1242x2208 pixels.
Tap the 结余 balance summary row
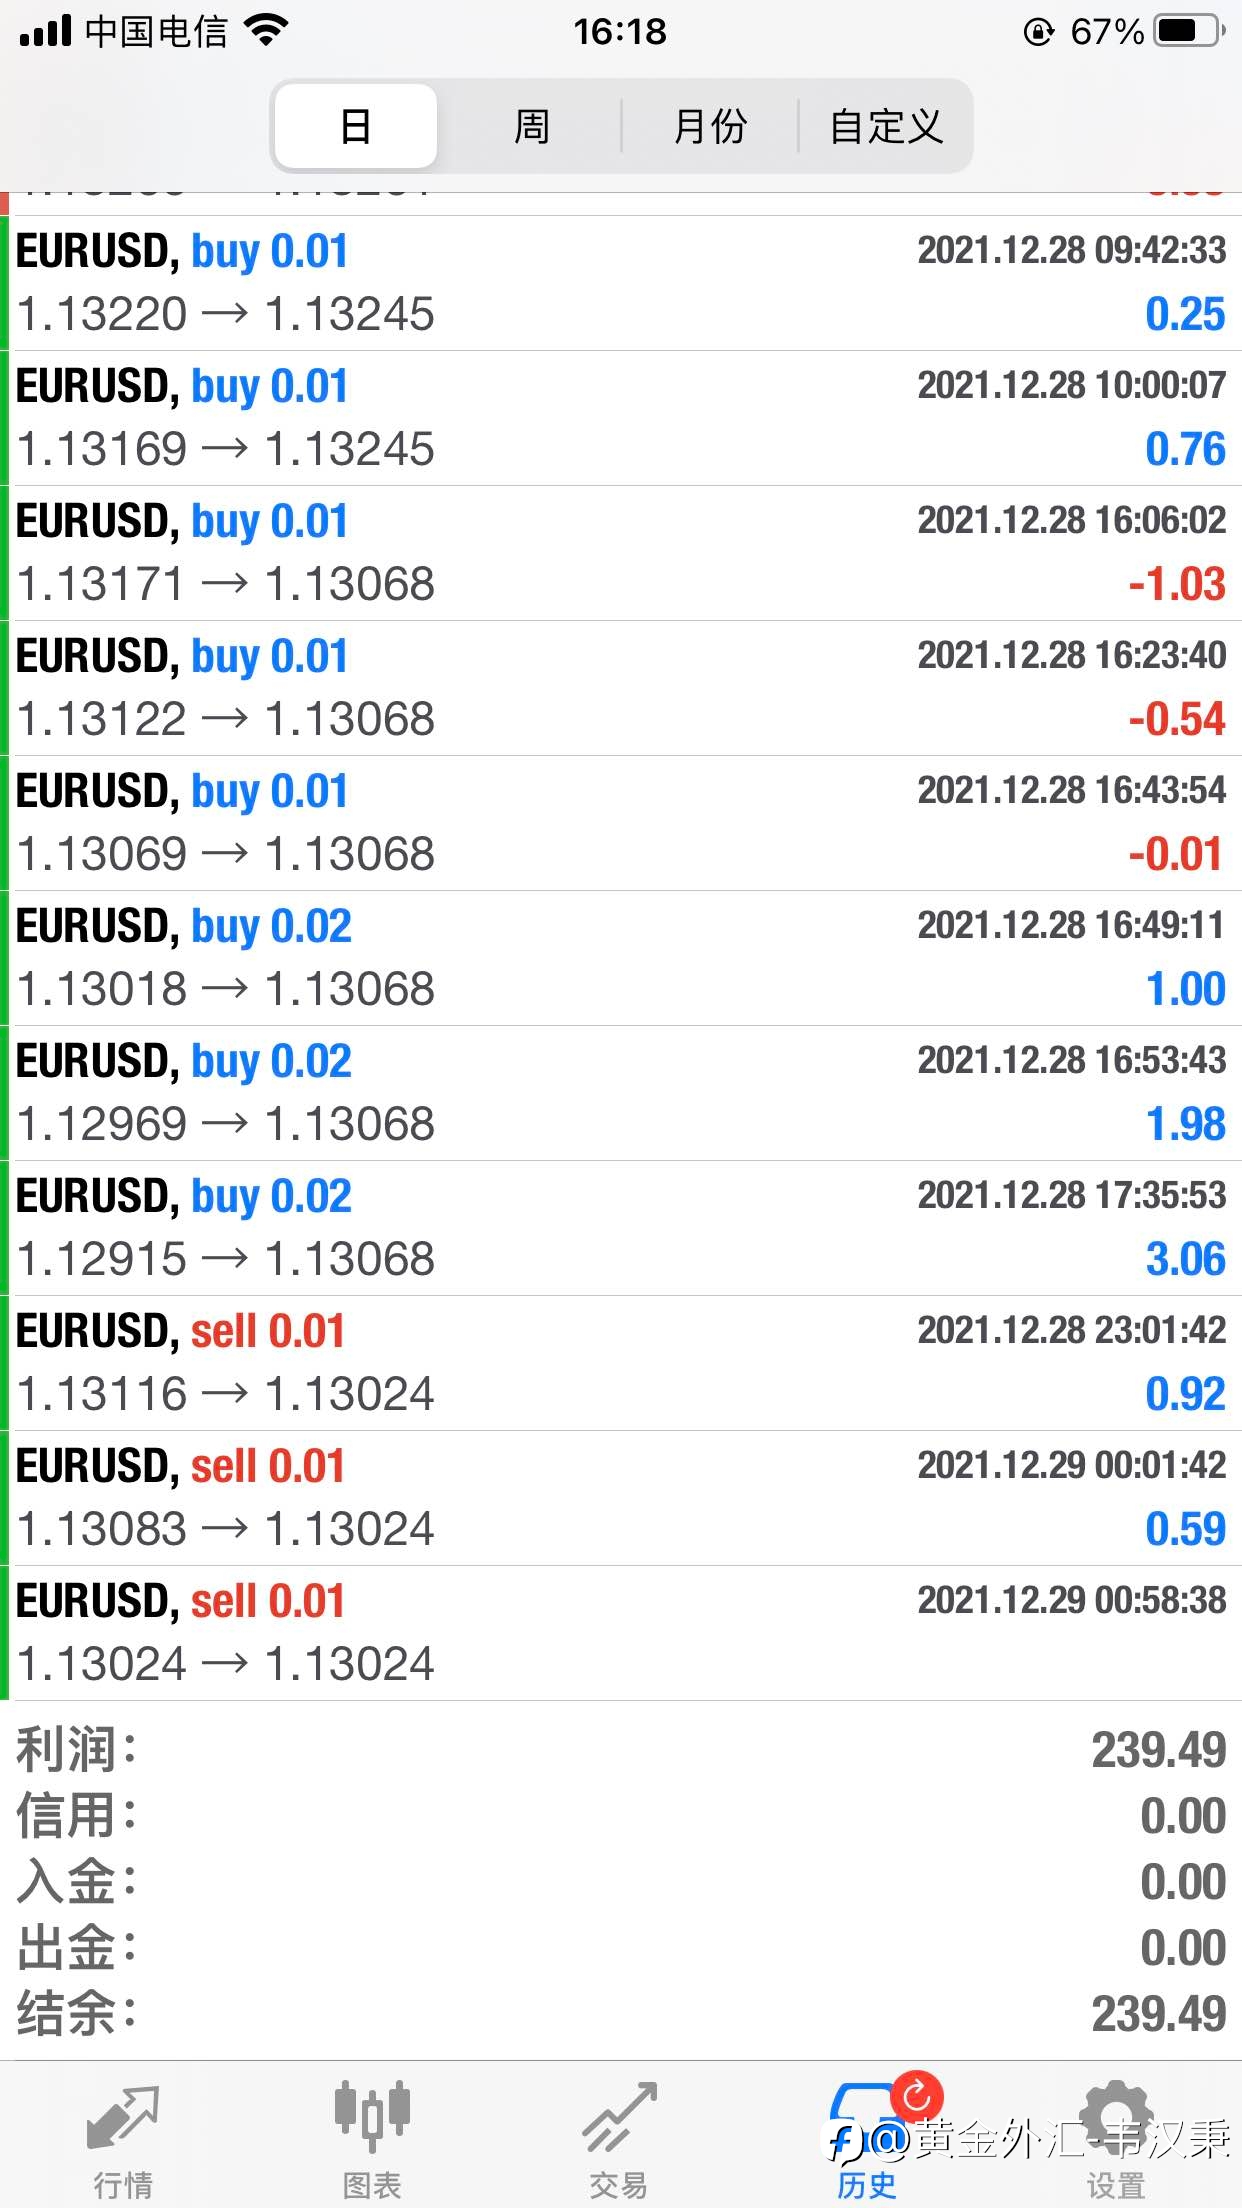(x=621, y=2014)
